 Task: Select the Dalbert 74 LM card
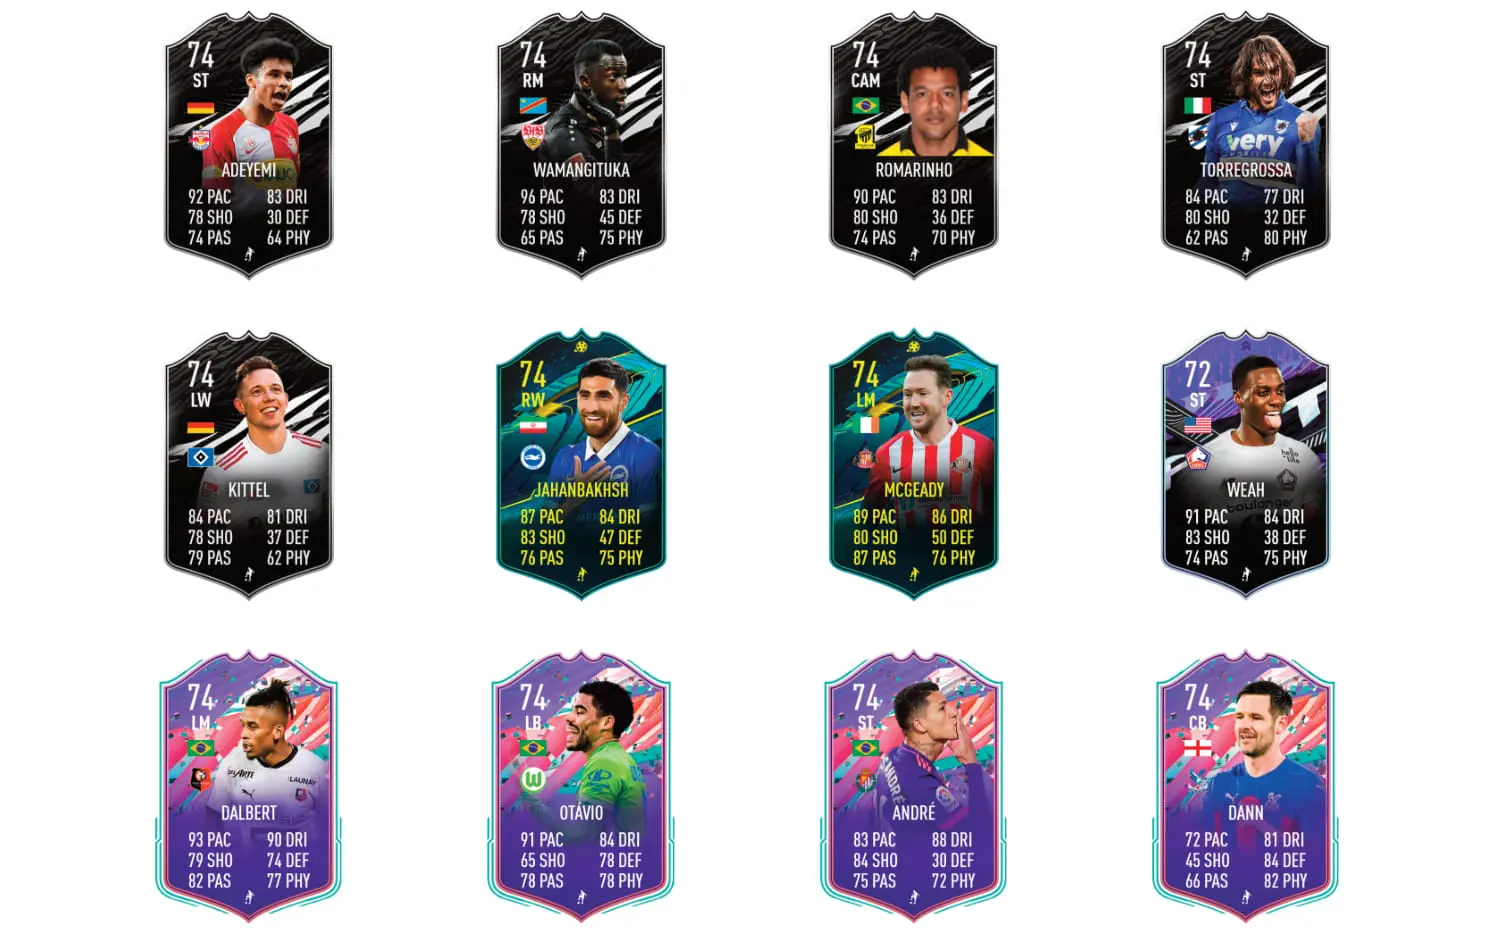[249, 787]
